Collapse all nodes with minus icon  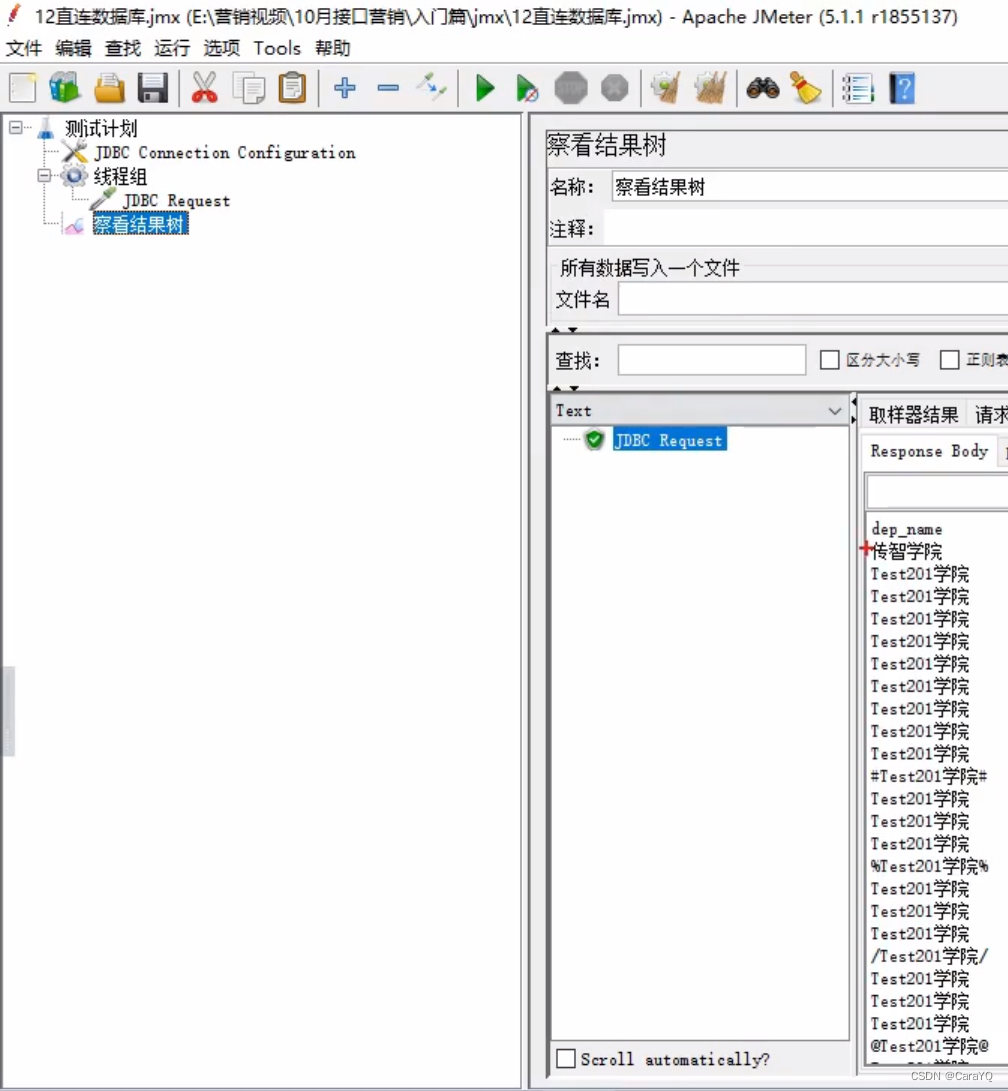pyautogui.click(x=388, y=88)
